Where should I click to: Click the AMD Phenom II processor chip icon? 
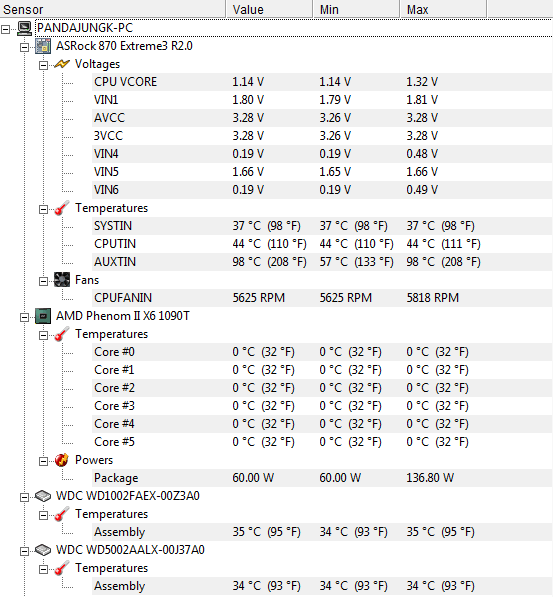[43, 316]
